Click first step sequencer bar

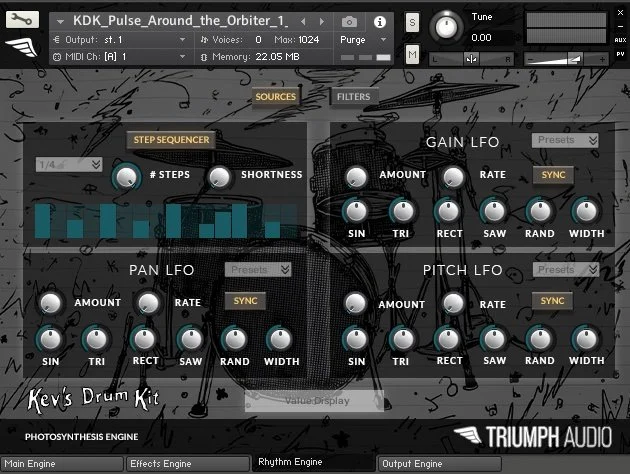pyautogui.click(x=43, y=221)
